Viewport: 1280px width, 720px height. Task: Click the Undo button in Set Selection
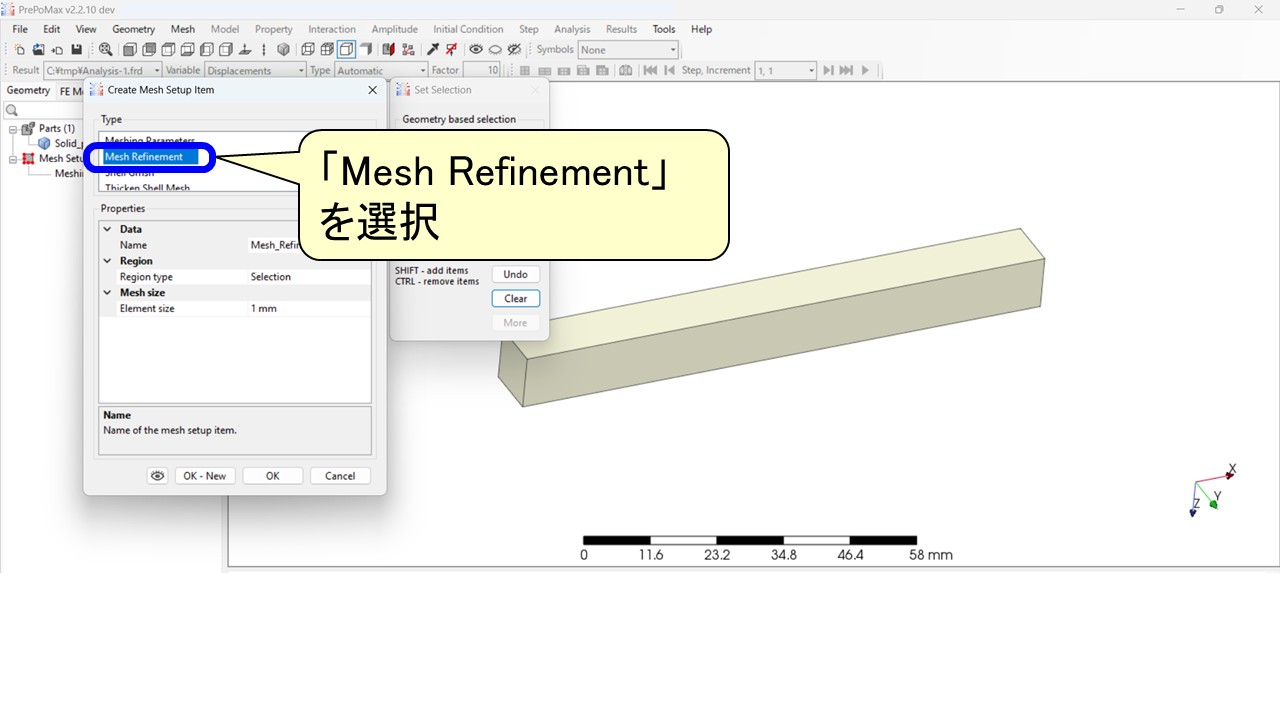click(x=516, y=274)
